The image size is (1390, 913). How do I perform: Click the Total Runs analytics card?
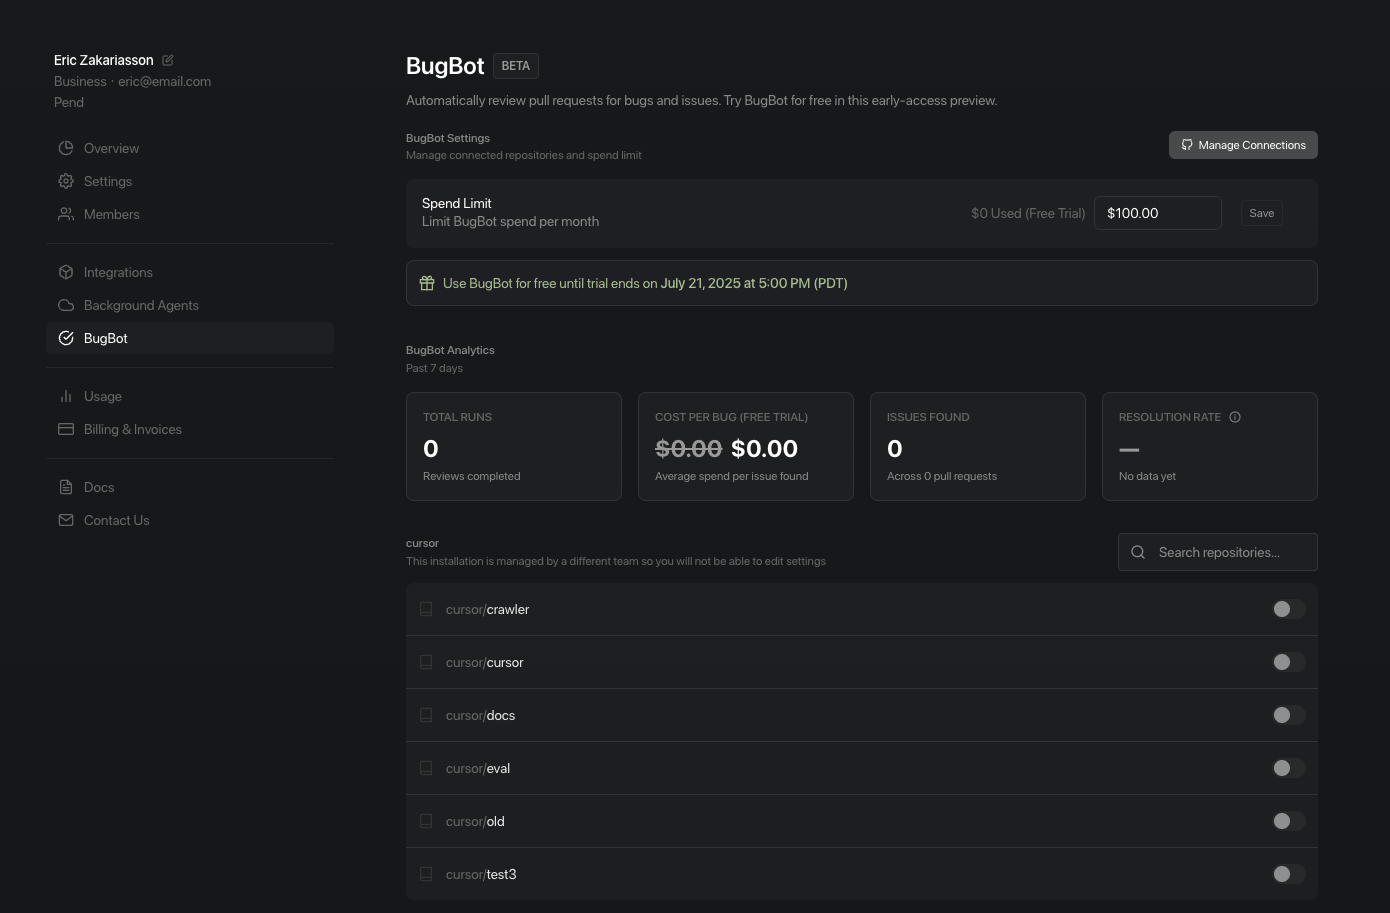tap(514, 446)
